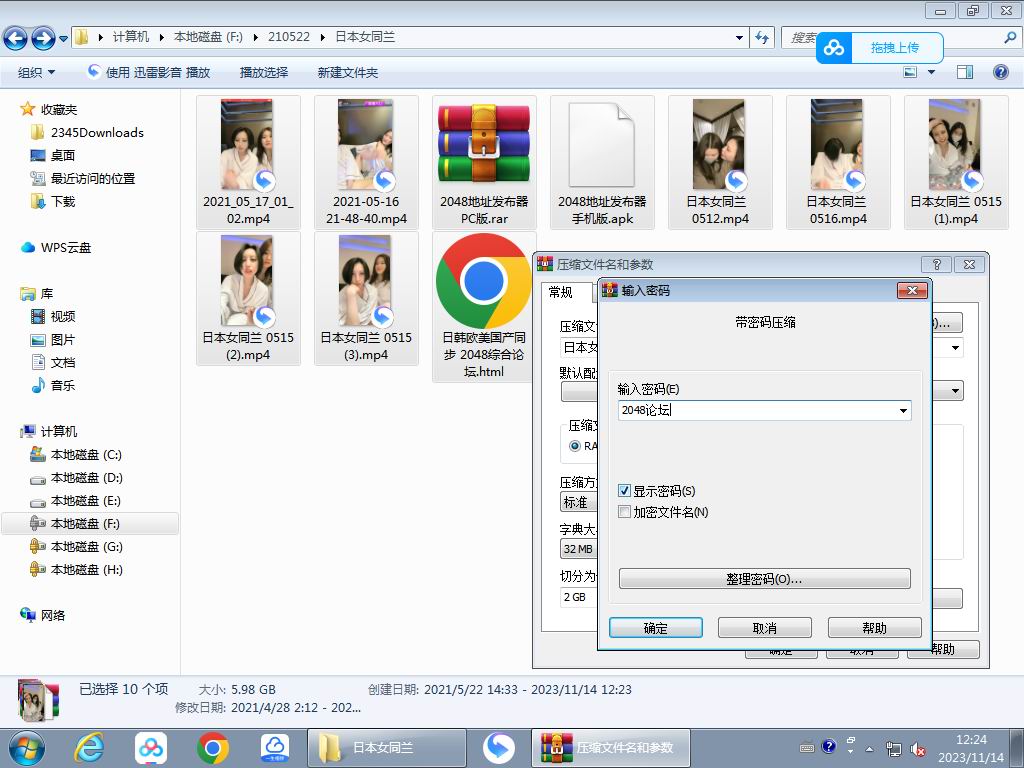
Task: Launch Chrome from the taskbar
Action: pyautogui.click(x=212, y=747)
